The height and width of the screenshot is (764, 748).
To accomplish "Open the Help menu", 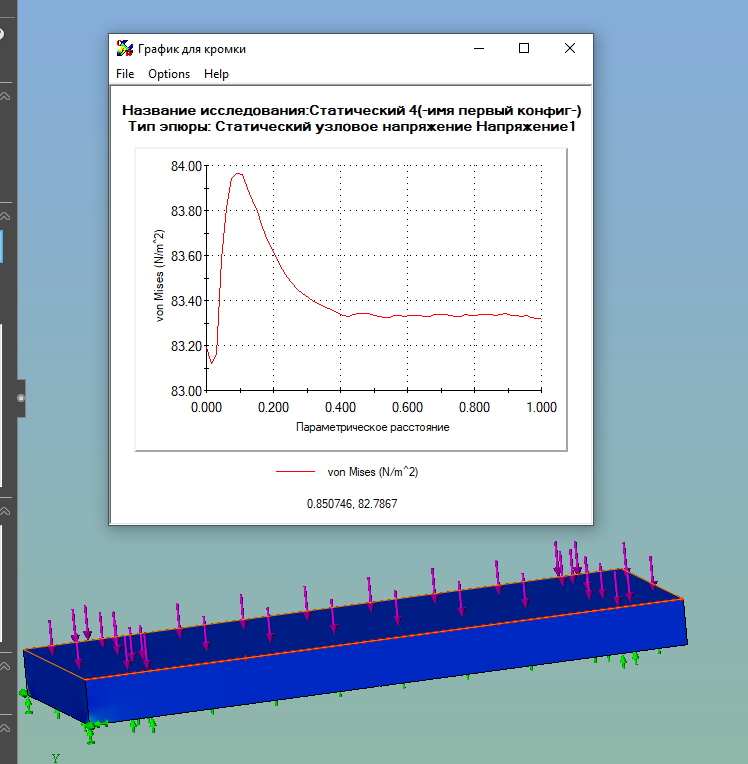I will pyautogui.click(x=216, y=74).
